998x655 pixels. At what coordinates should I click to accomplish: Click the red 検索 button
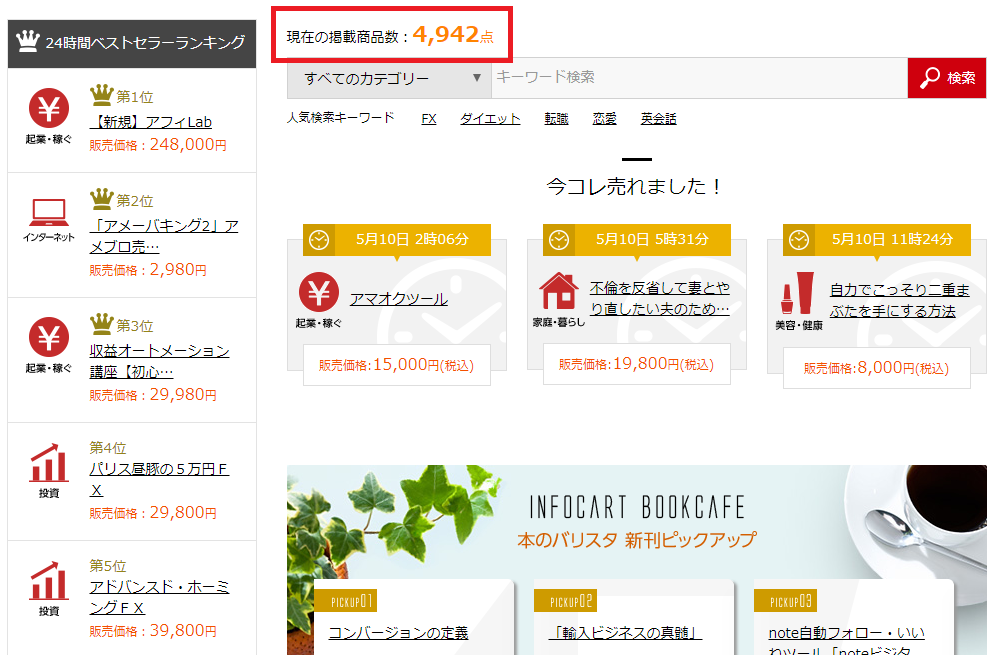pyautogui.click(x=947, y=78)
